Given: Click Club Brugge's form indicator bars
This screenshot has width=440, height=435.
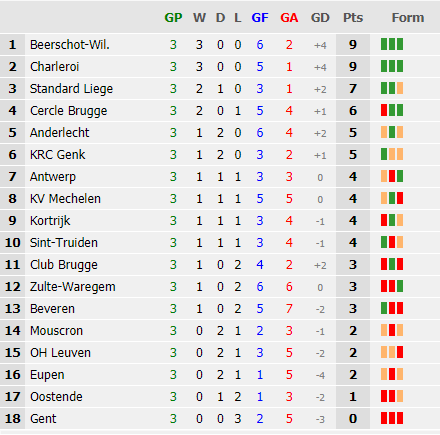Looking at the screenshot, I should pyautogui.click(x=392, y=264).
